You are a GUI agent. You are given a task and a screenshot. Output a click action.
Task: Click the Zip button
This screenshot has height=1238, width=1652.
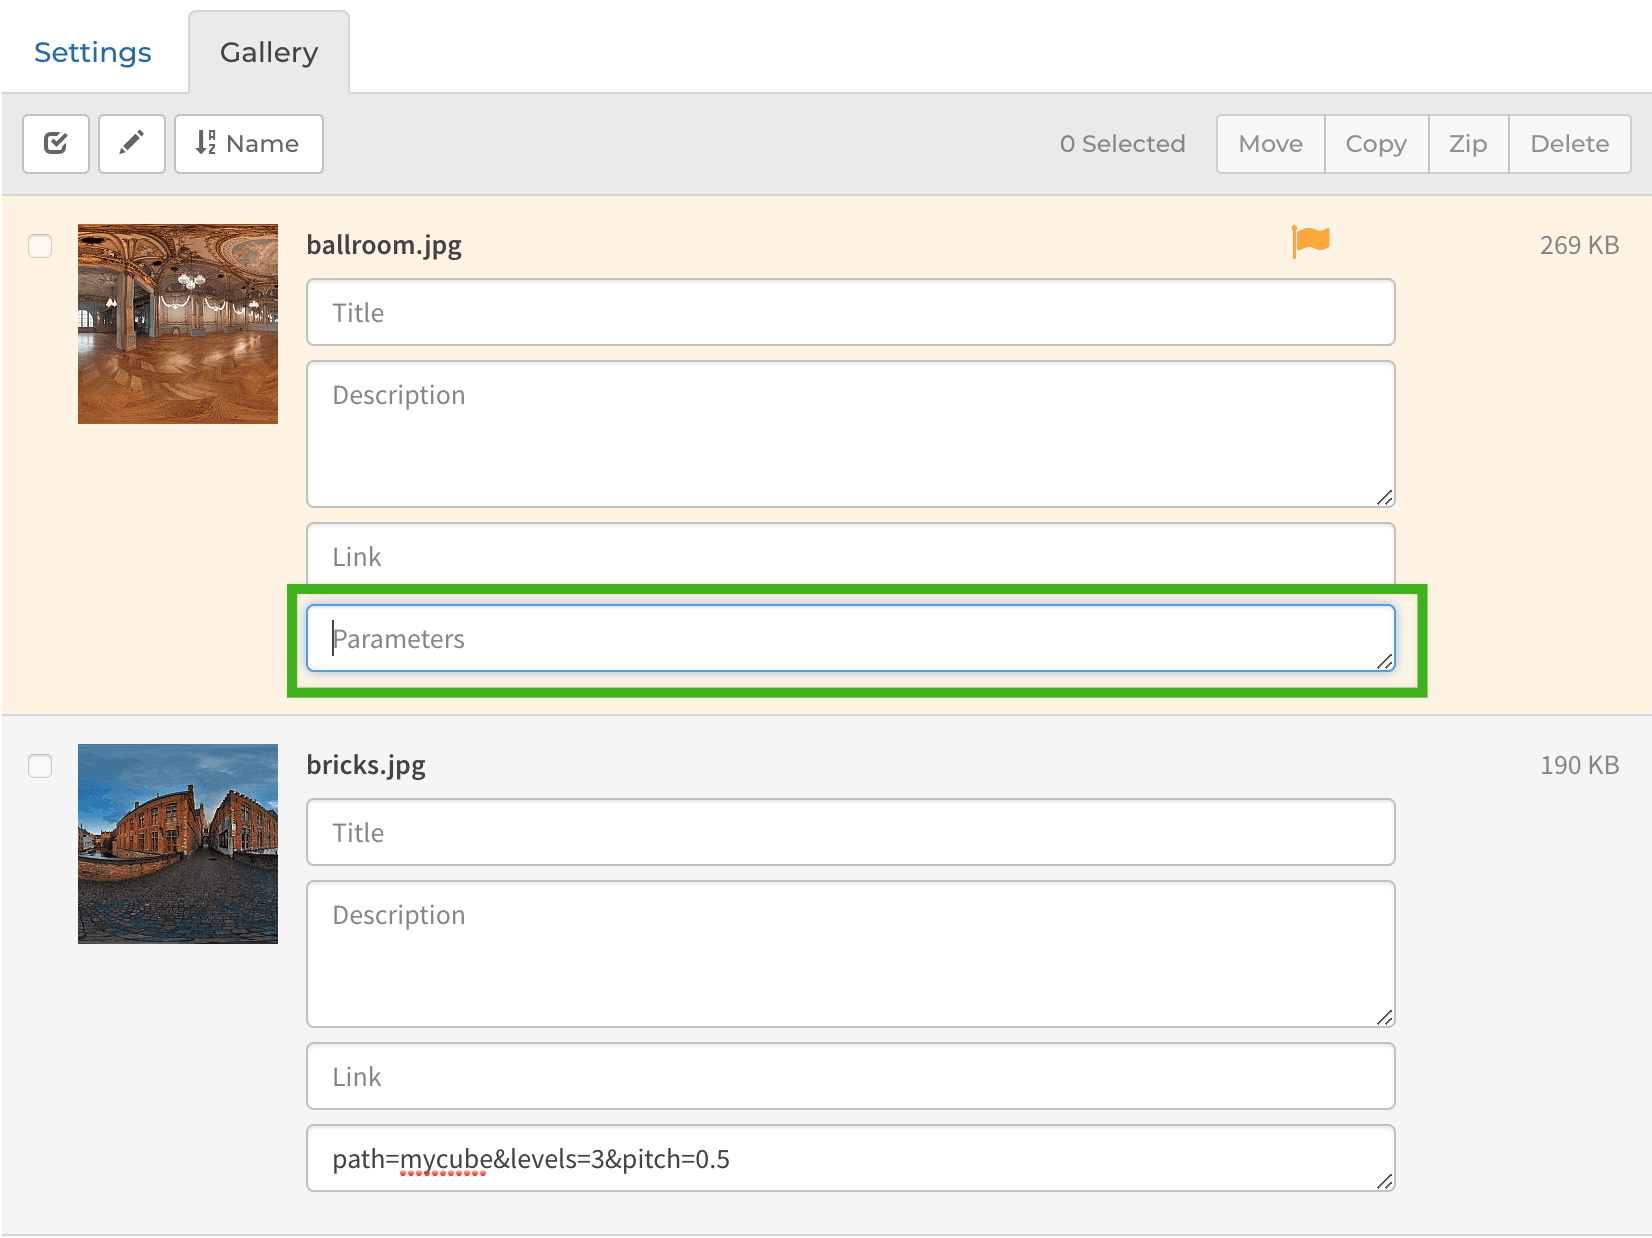coord(1468,144)
